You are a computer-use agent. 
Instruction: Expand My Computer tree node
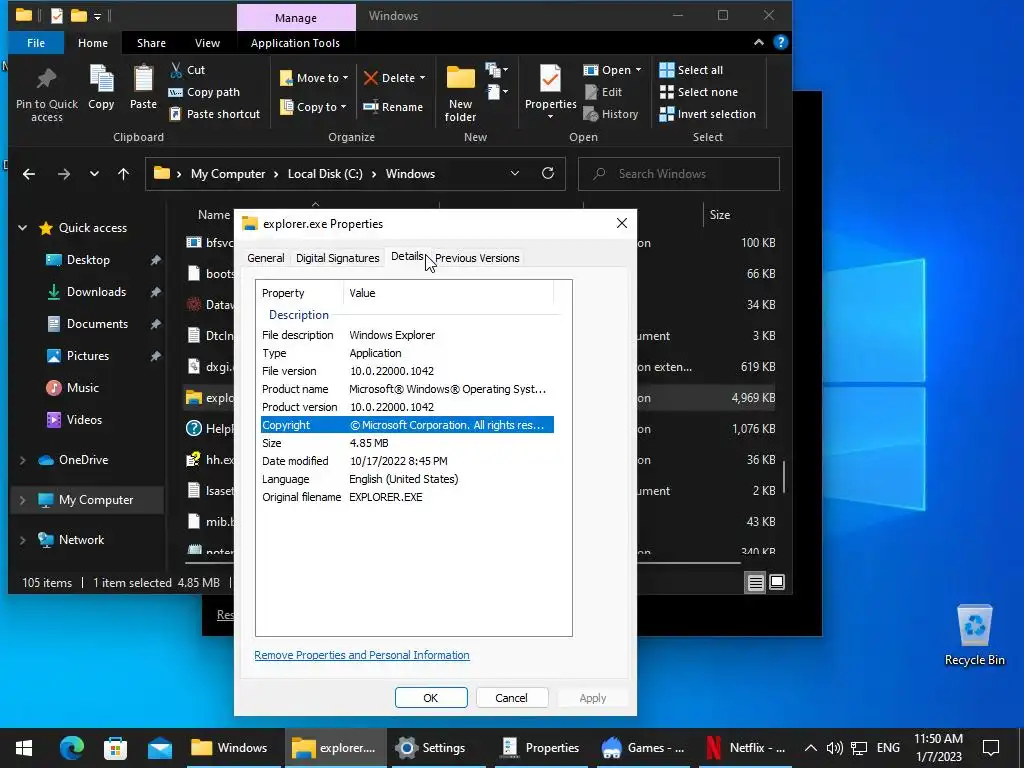click(23, 500)
